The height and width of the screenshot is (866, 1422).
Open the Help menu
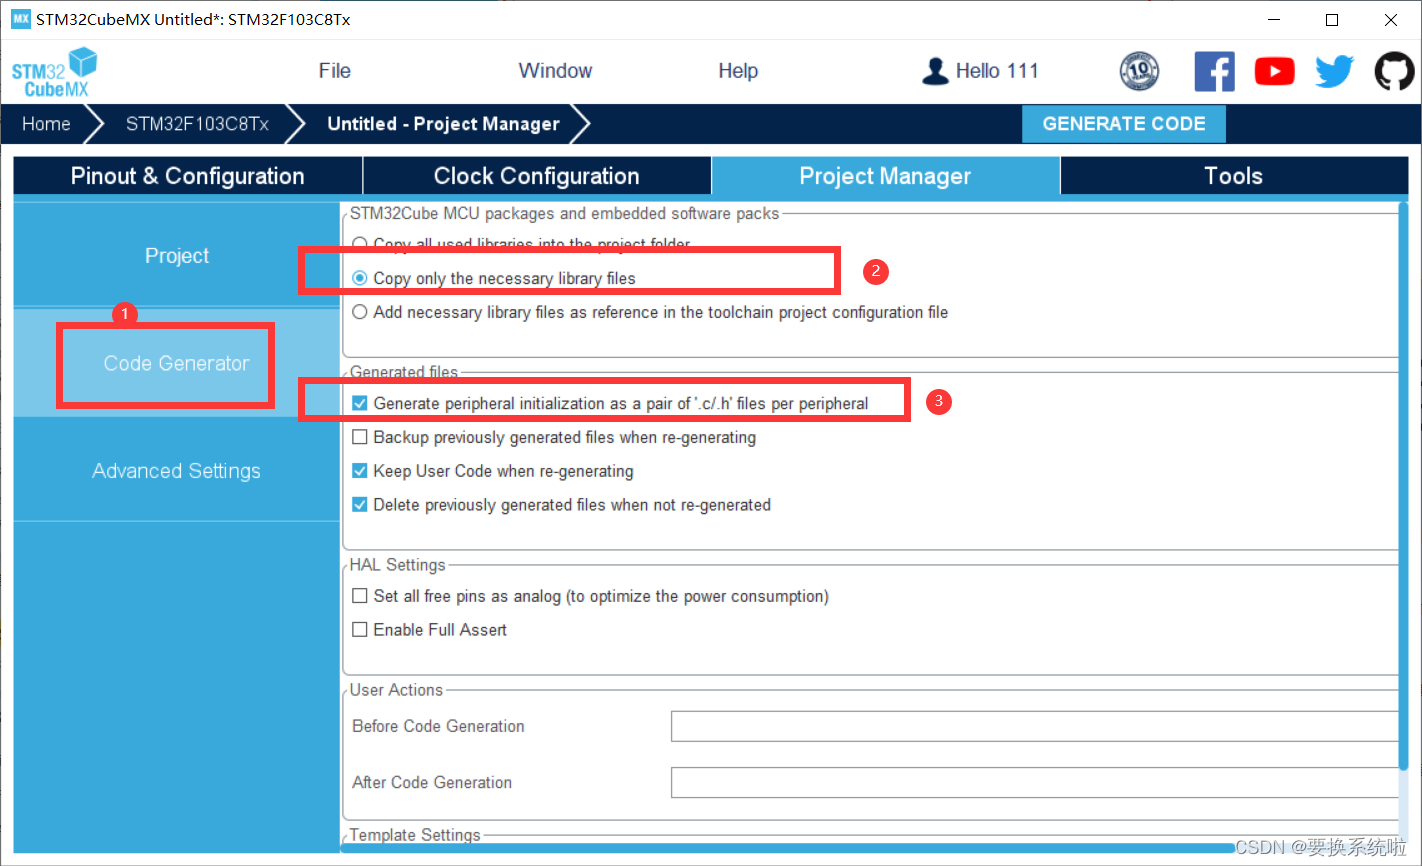[738, 71]
